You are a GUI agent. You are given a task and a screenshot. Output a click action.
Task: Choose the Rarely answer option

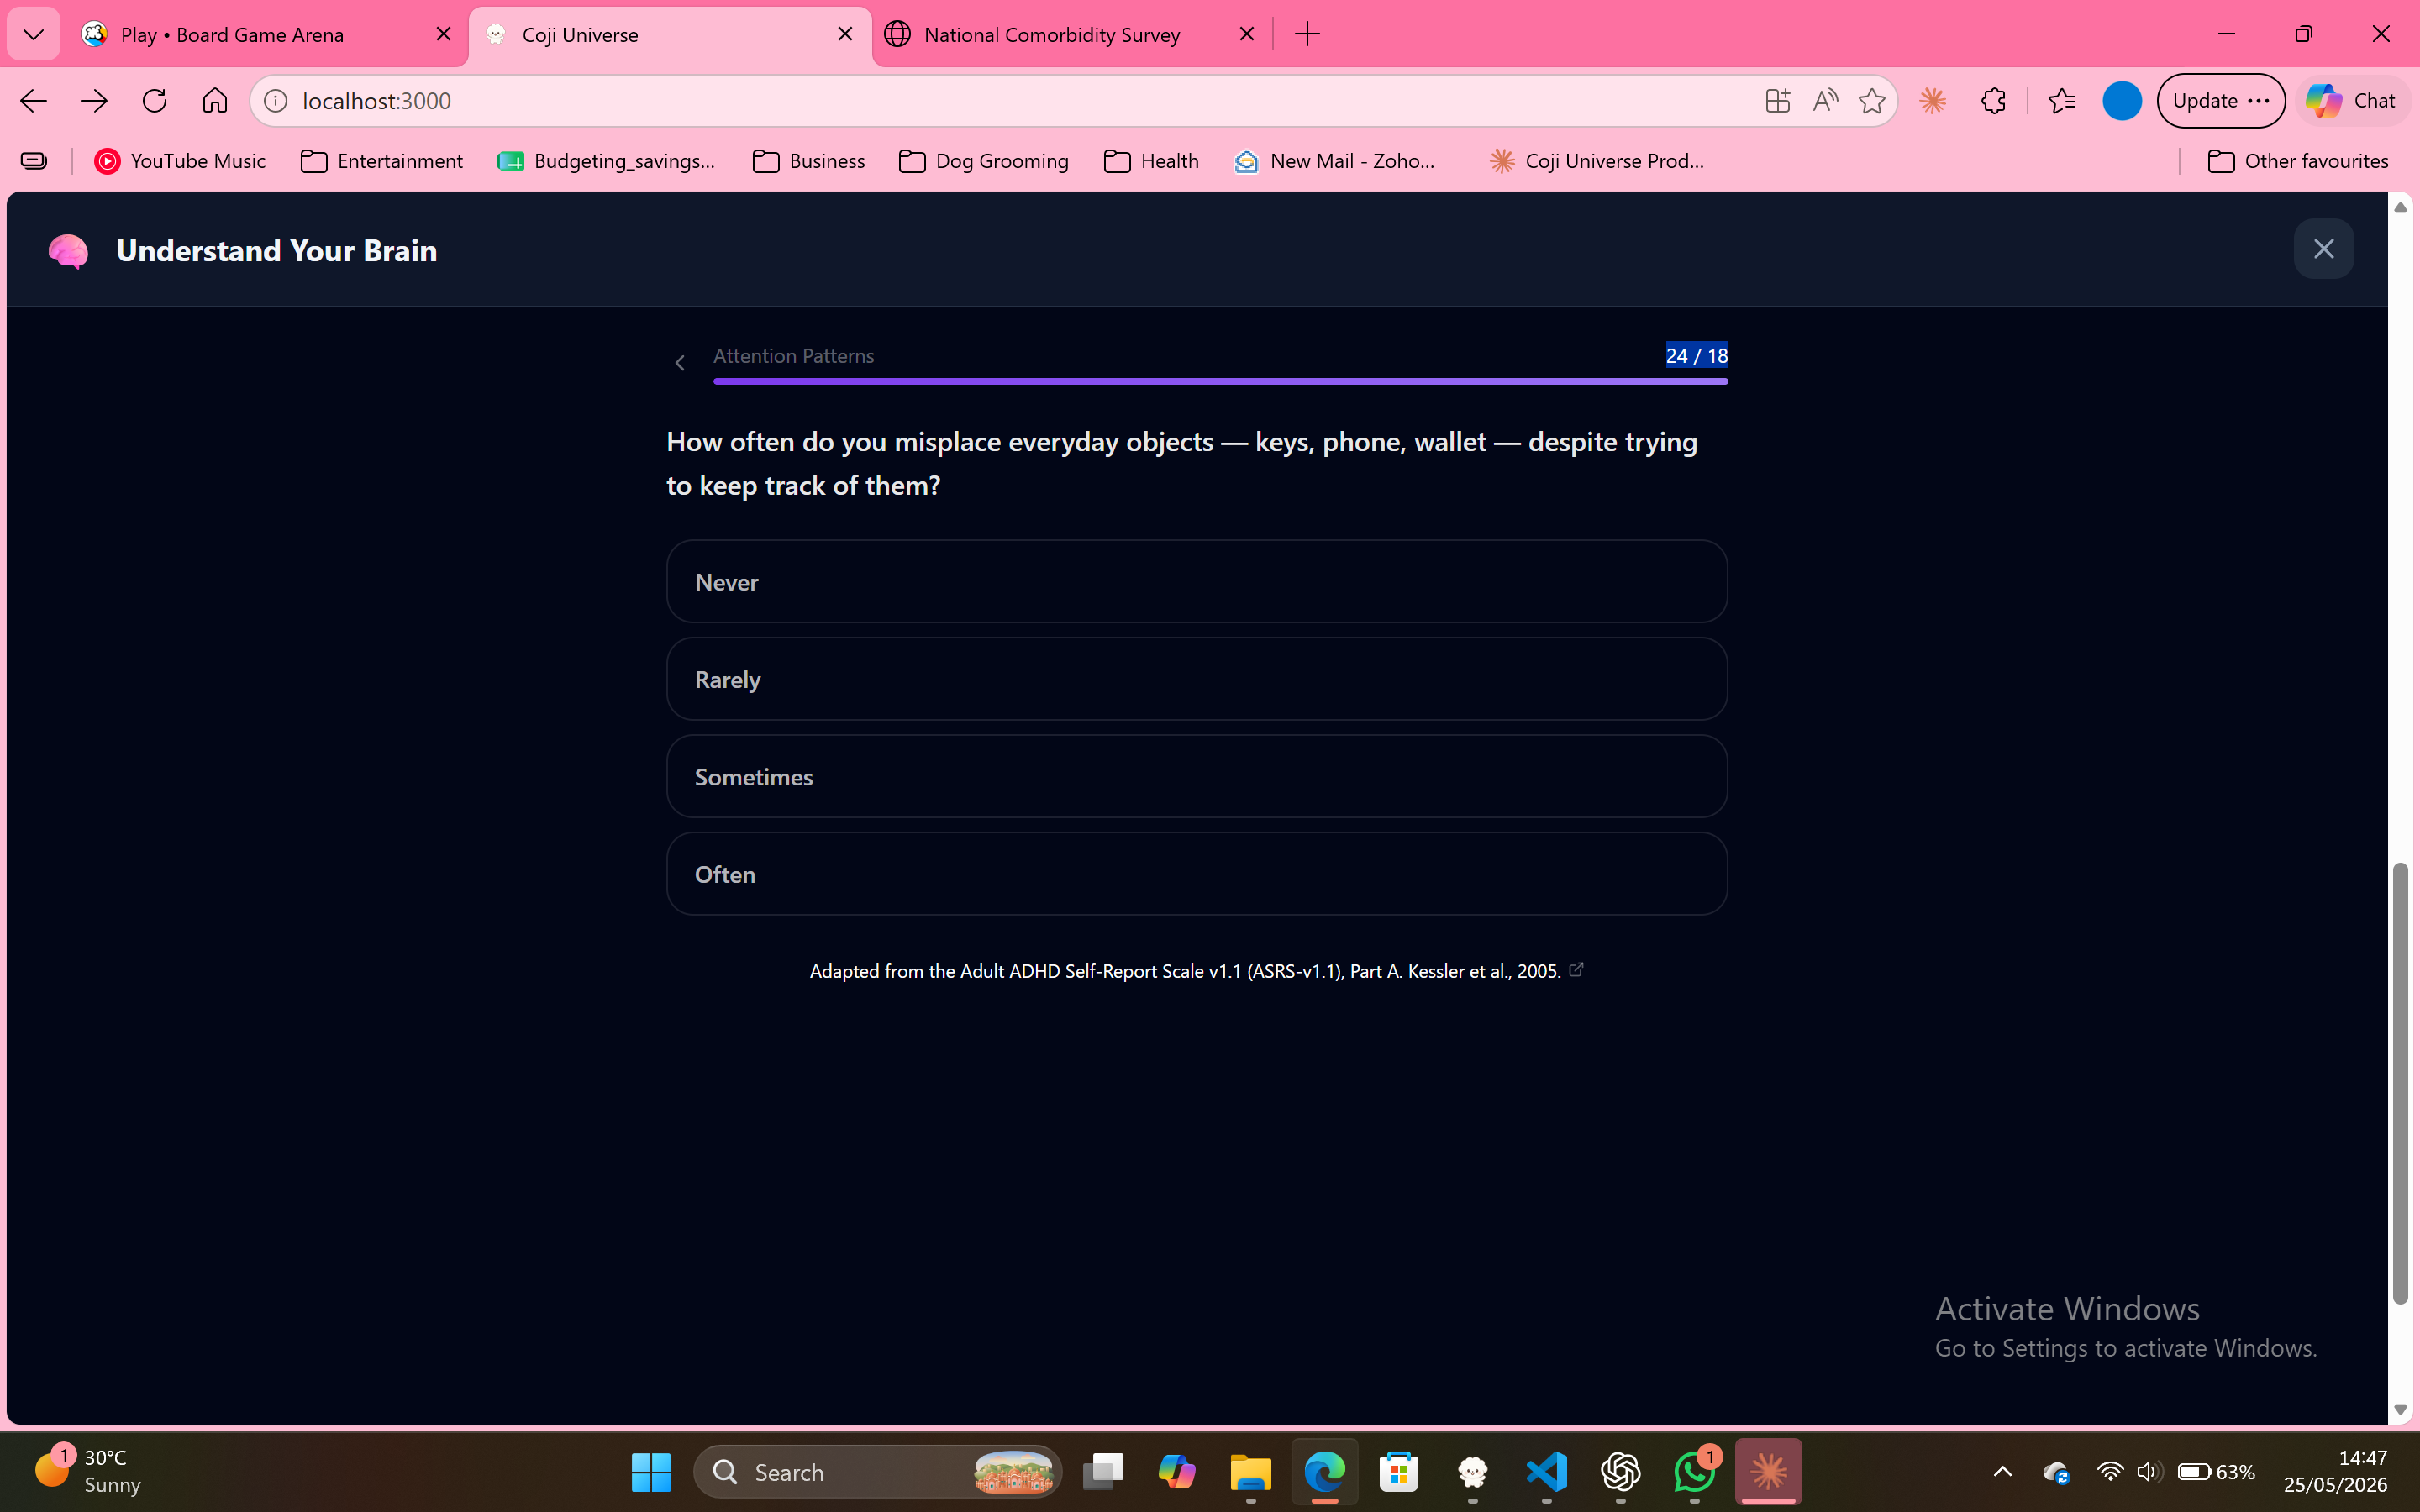point(1196,679)
